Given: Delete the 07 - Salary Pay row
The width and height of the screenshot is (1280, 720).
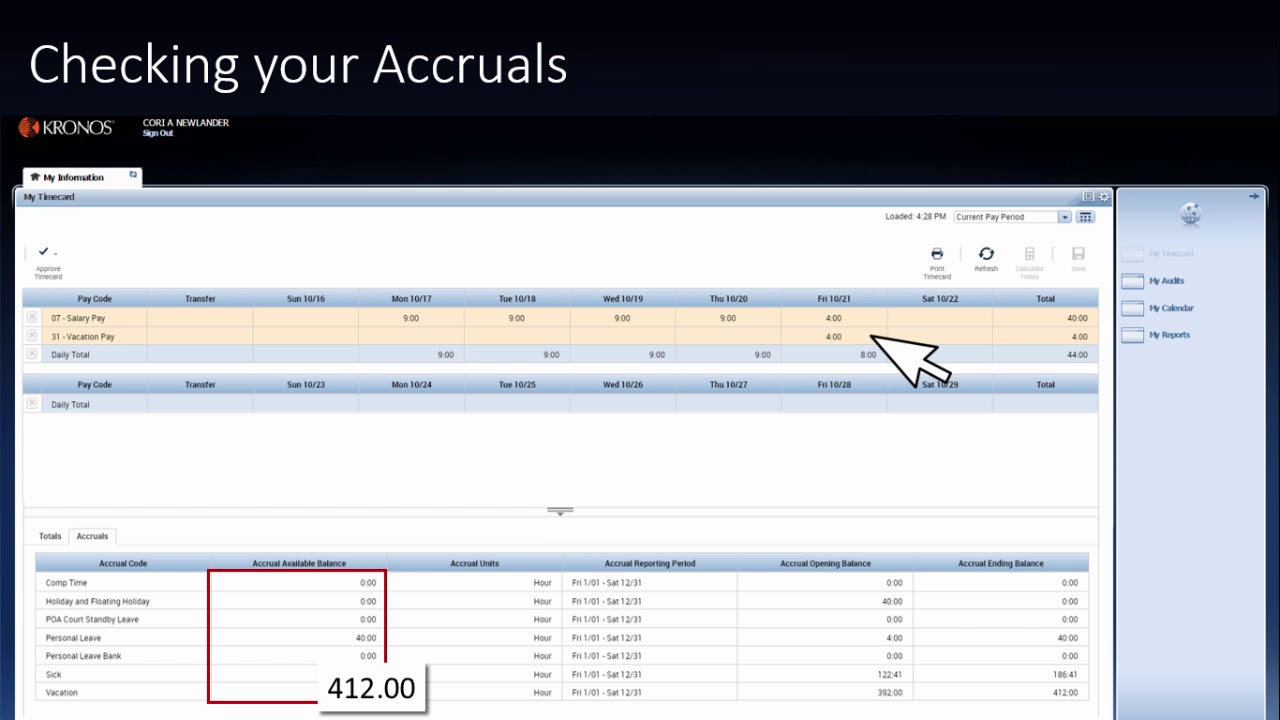Looking at the screenshot, I should point(32,317).
